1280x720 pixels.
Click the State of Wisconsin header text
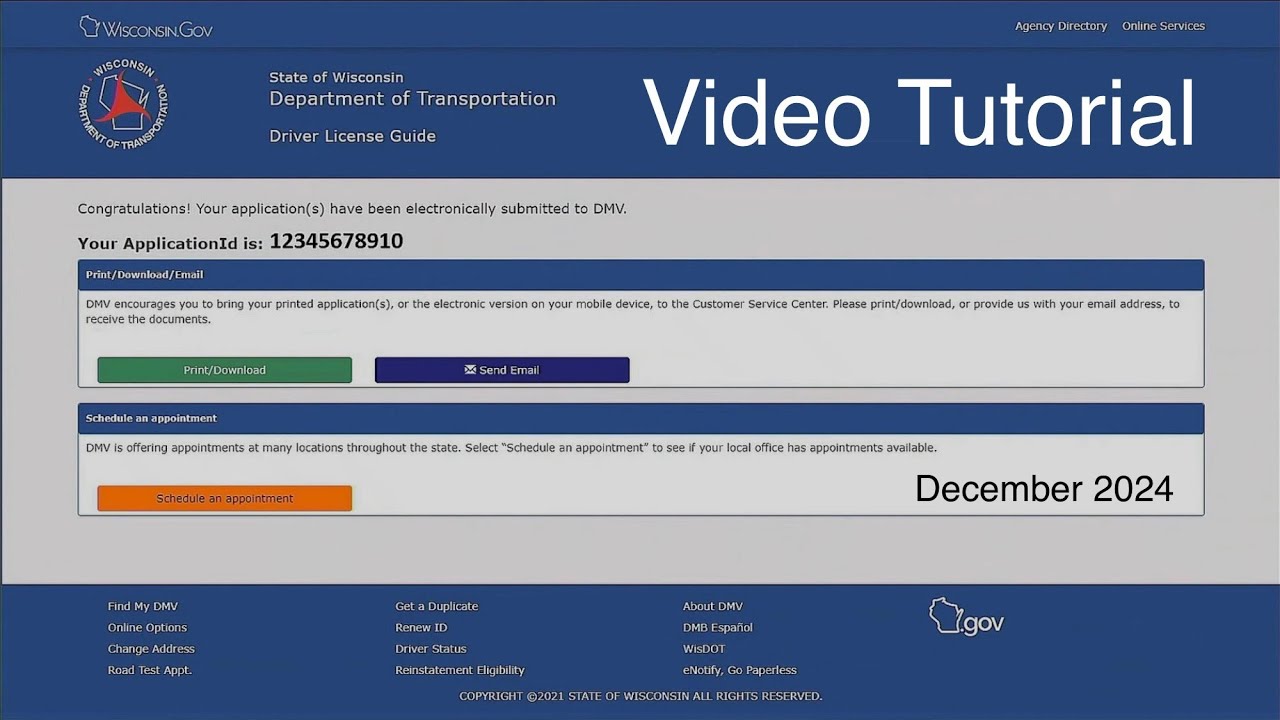click(x=336, y=77)
